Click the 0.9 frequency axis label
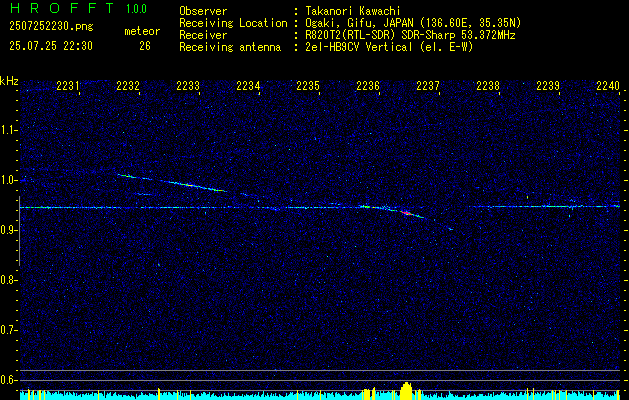629x400 pixels. [x=8, y=230]
